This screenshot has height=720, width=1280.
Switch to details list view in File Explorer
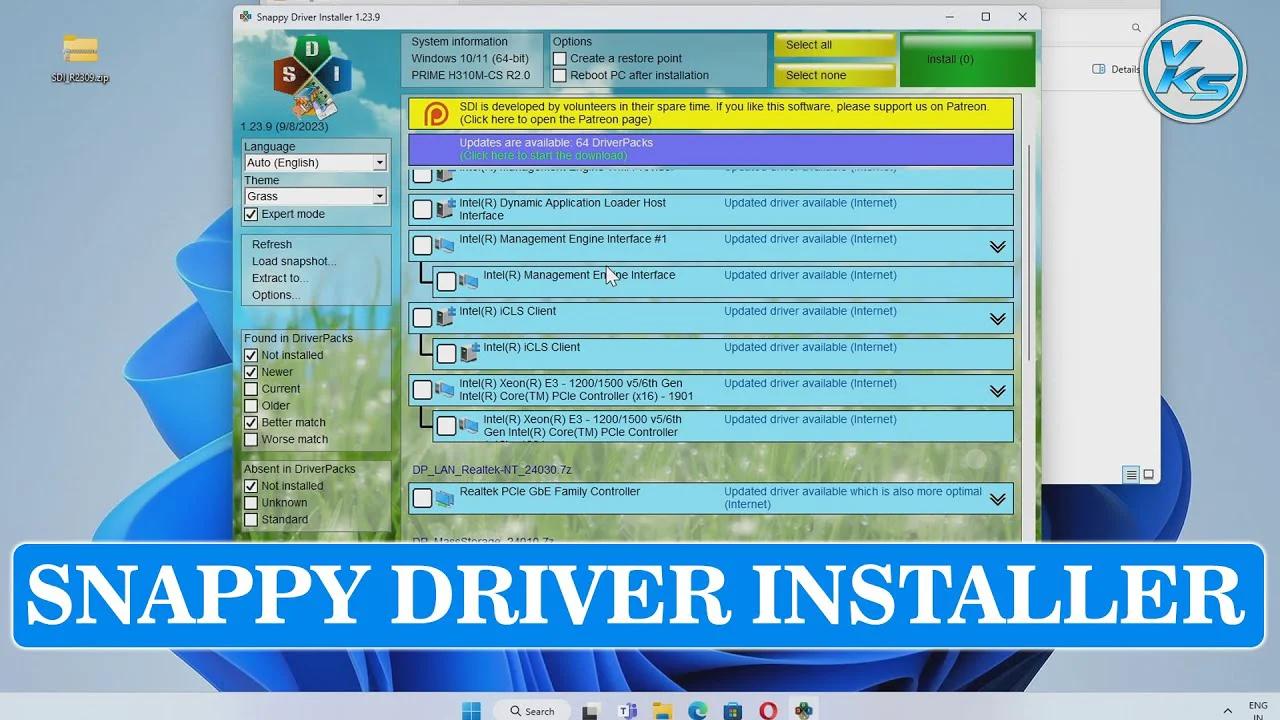1131,475
